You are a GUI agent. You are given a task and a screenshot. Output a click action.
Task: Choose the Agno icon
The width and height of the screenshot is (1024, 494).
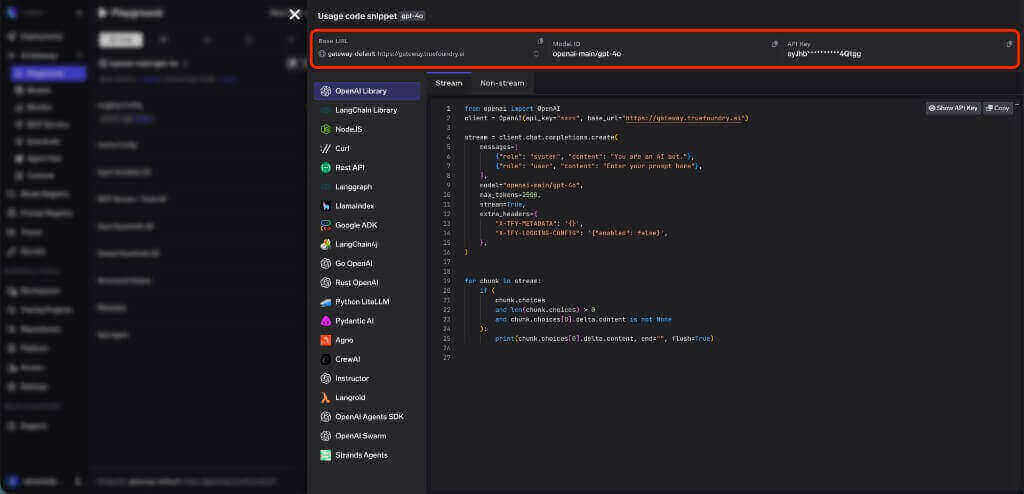(325, 340)
